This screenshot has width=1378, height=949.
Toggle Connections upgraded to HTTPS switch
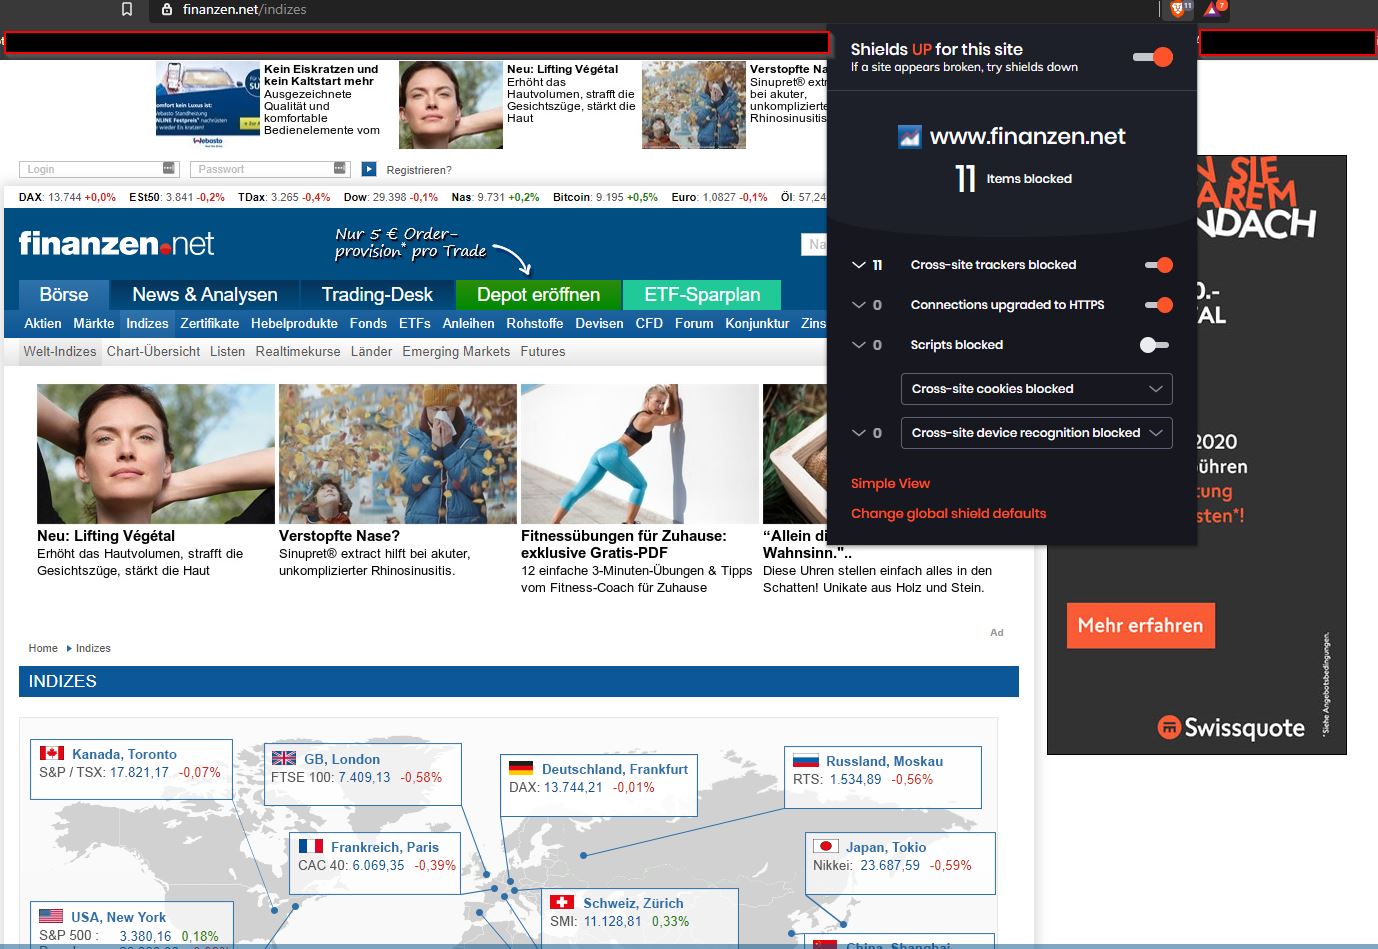click(x=1158, y=305)
